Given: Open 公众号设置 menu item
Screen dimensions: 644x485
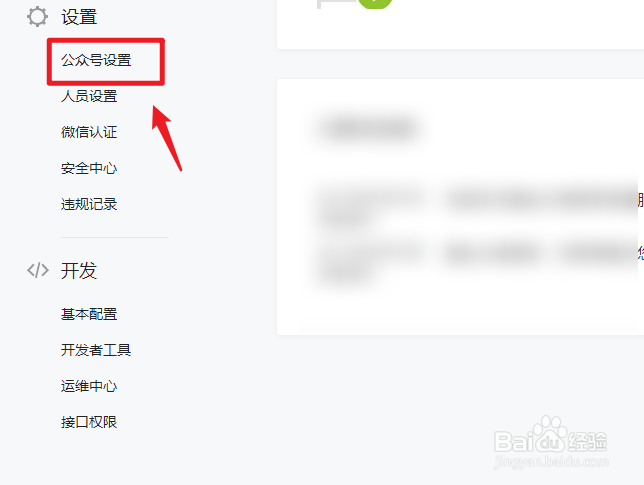Looking at the screenshot, I should [x=96, y=60].
